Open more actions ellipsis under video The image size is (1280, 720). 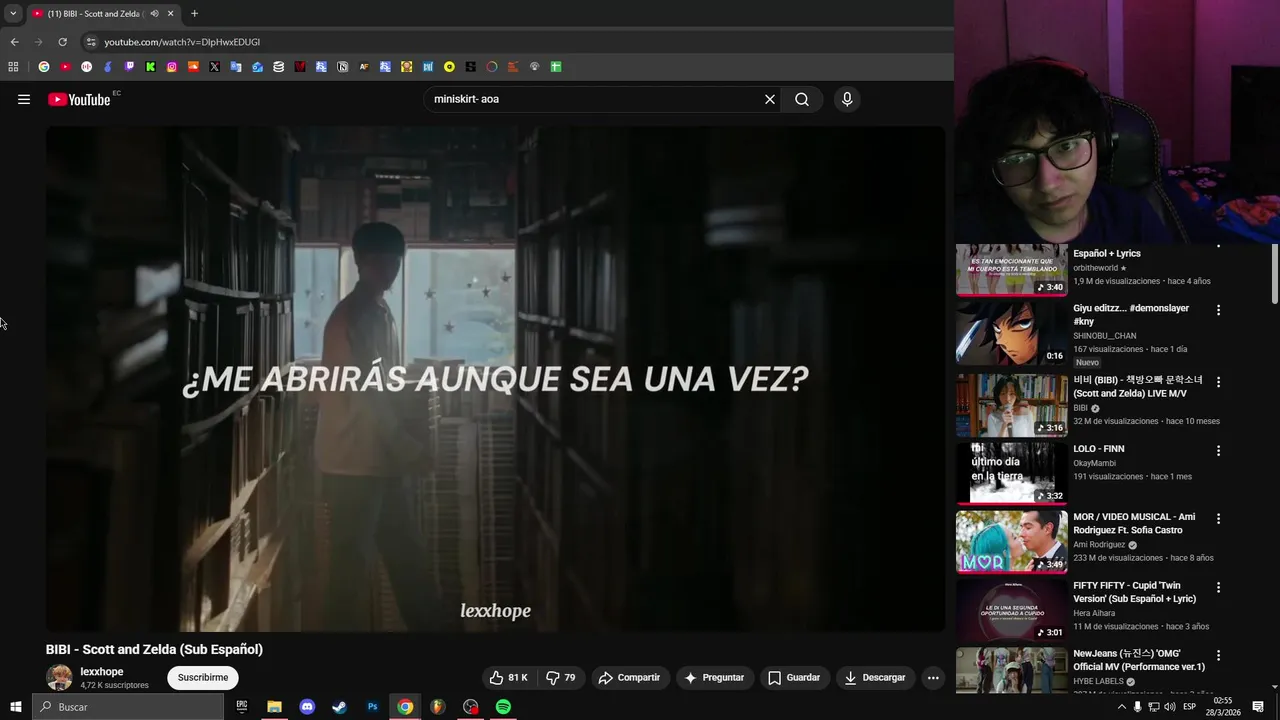[x=933, y=677]
